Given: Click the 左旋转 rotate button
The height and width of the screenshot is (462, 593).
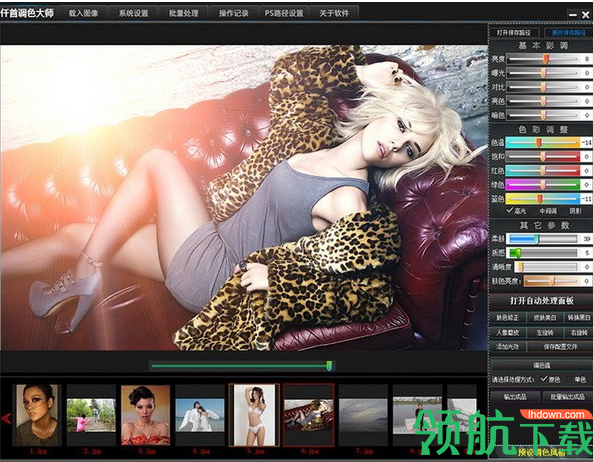Looking at the screenshot, I should (x=545, y=332).
